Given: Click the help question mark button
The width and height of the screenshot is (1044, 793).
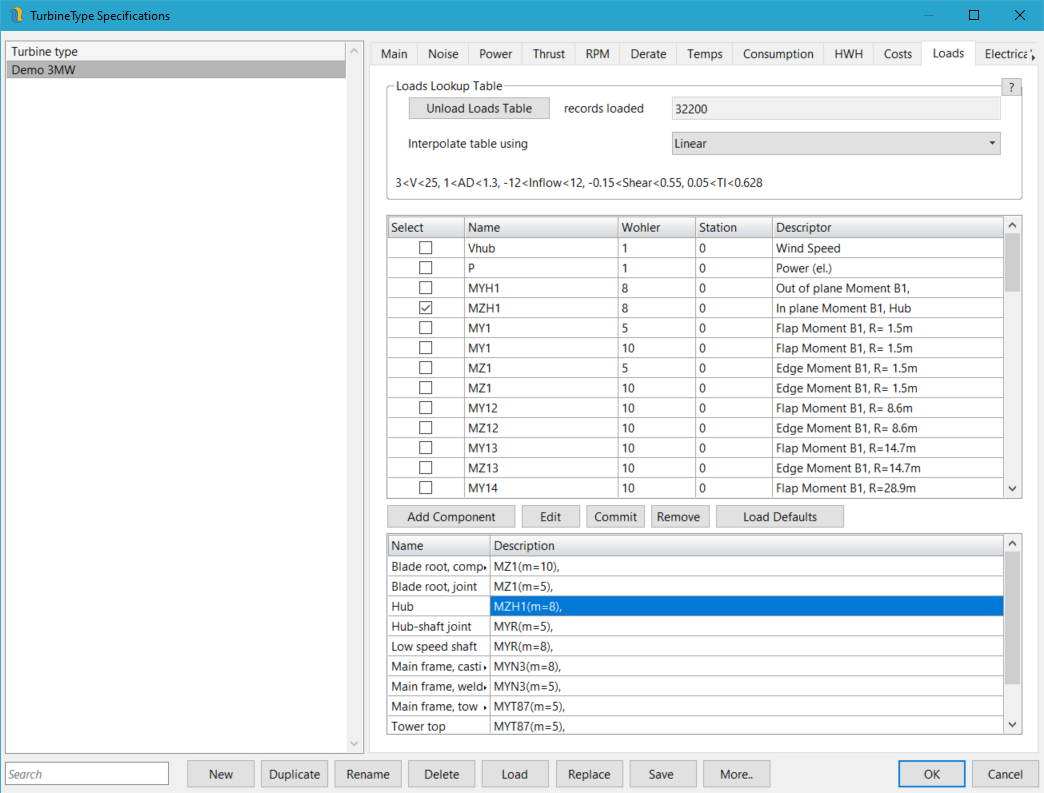Looking at the screenshot, I should pyautogui.click(x=1011, y=88).
